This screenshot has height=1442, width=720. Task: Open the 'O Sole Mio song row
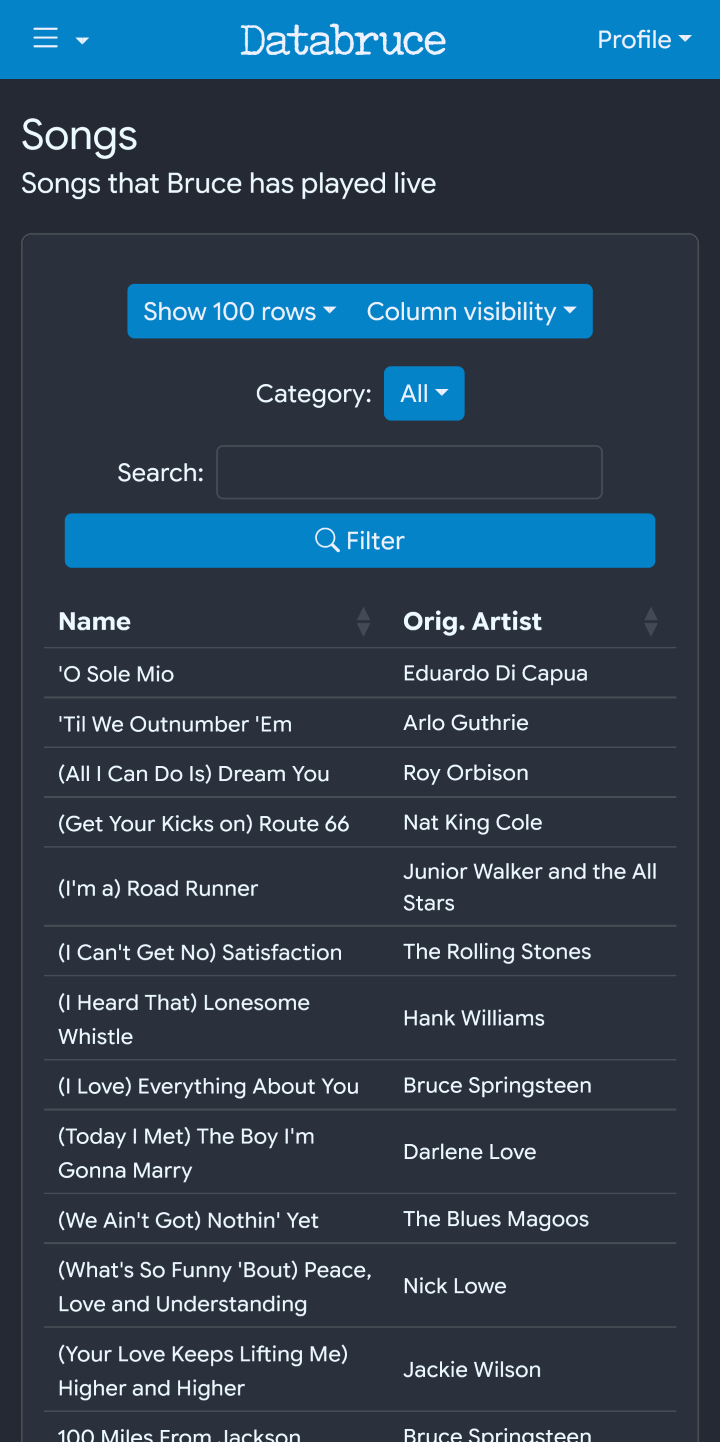click(116, 674)
